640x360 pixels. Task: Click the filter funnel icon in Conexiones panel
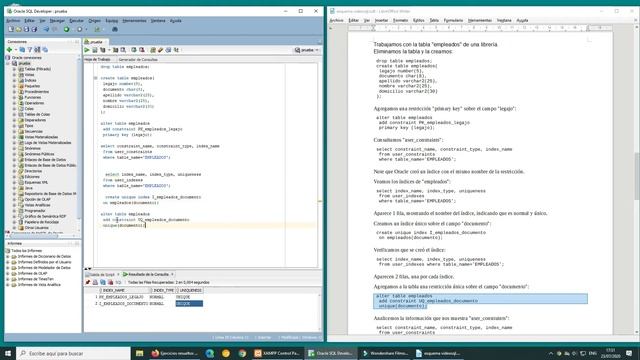30,49
